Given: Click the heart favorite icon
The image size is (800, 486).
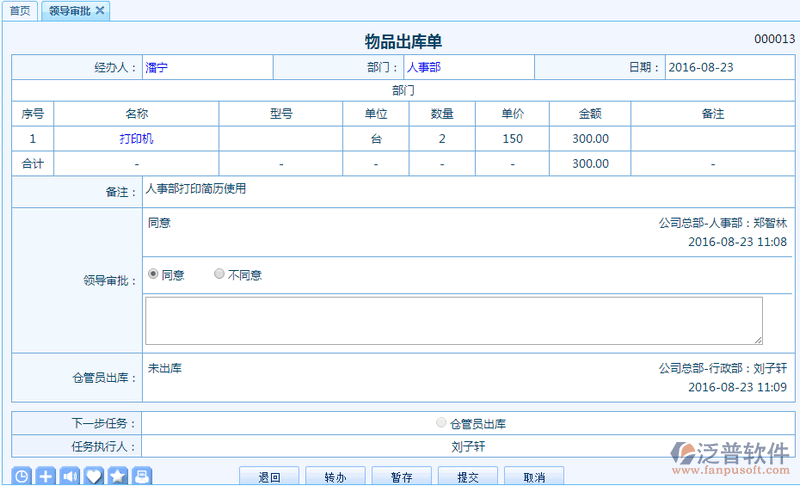Looking at the screenshot, I should click(94, 476).
